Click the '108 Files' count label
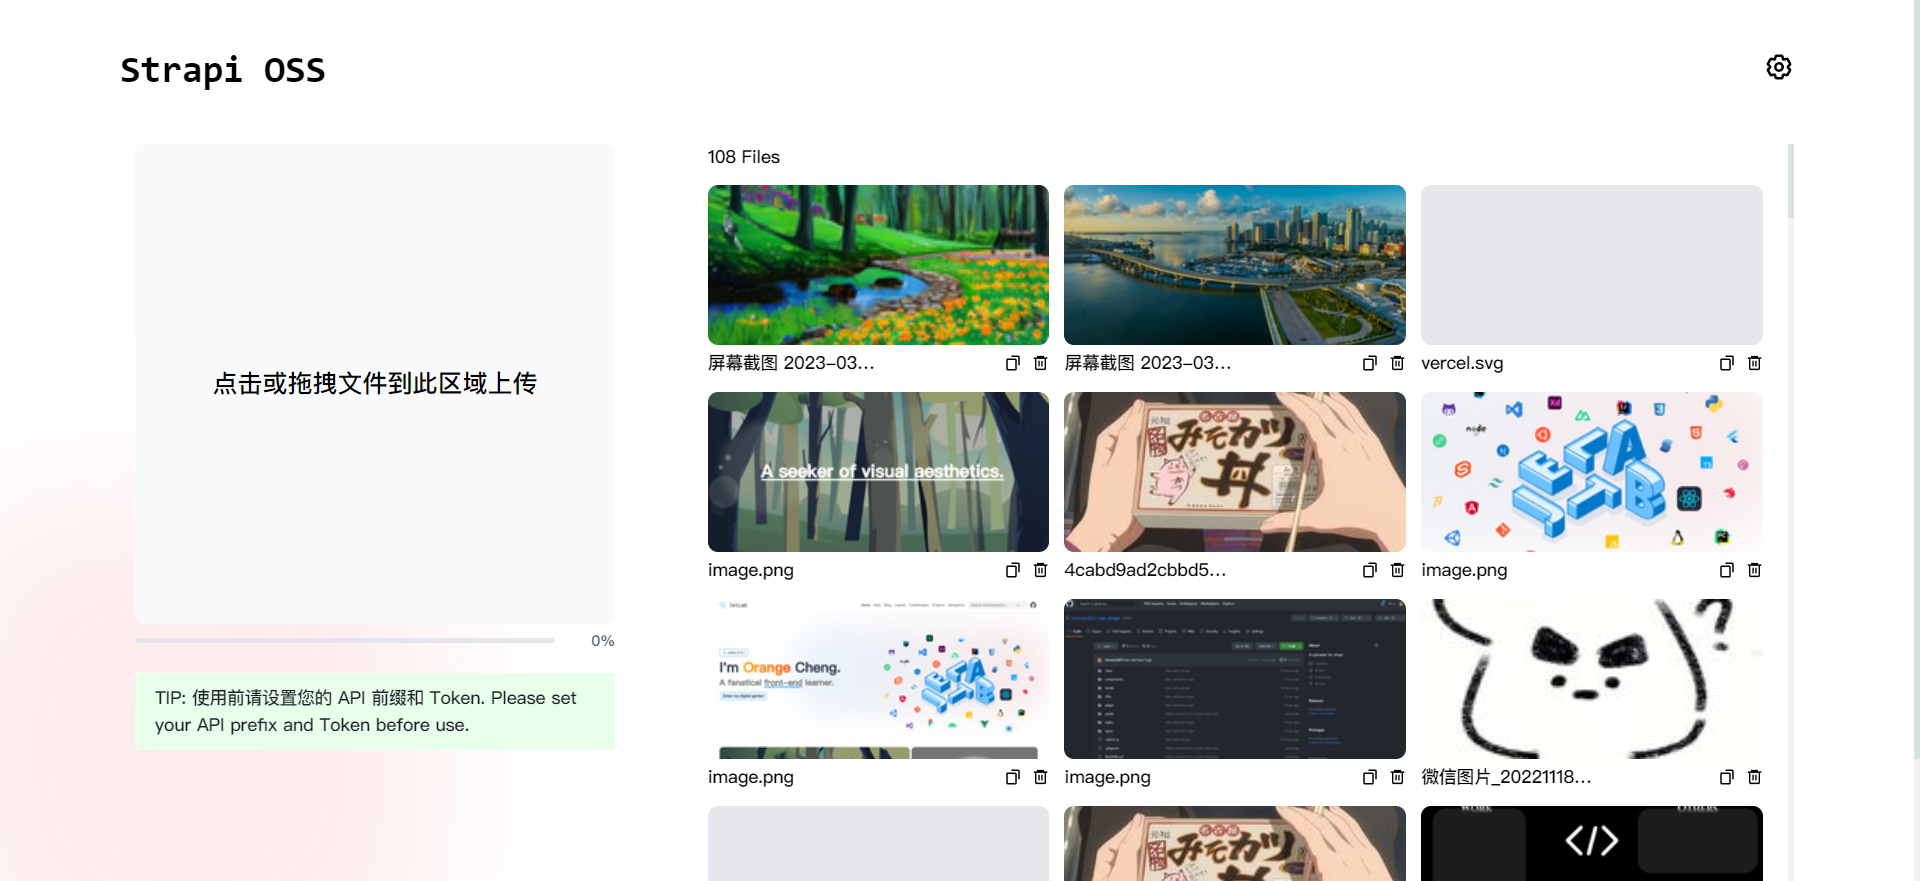Image resolution: width=1920 pixels, height=881 pixels. [744, 157]
